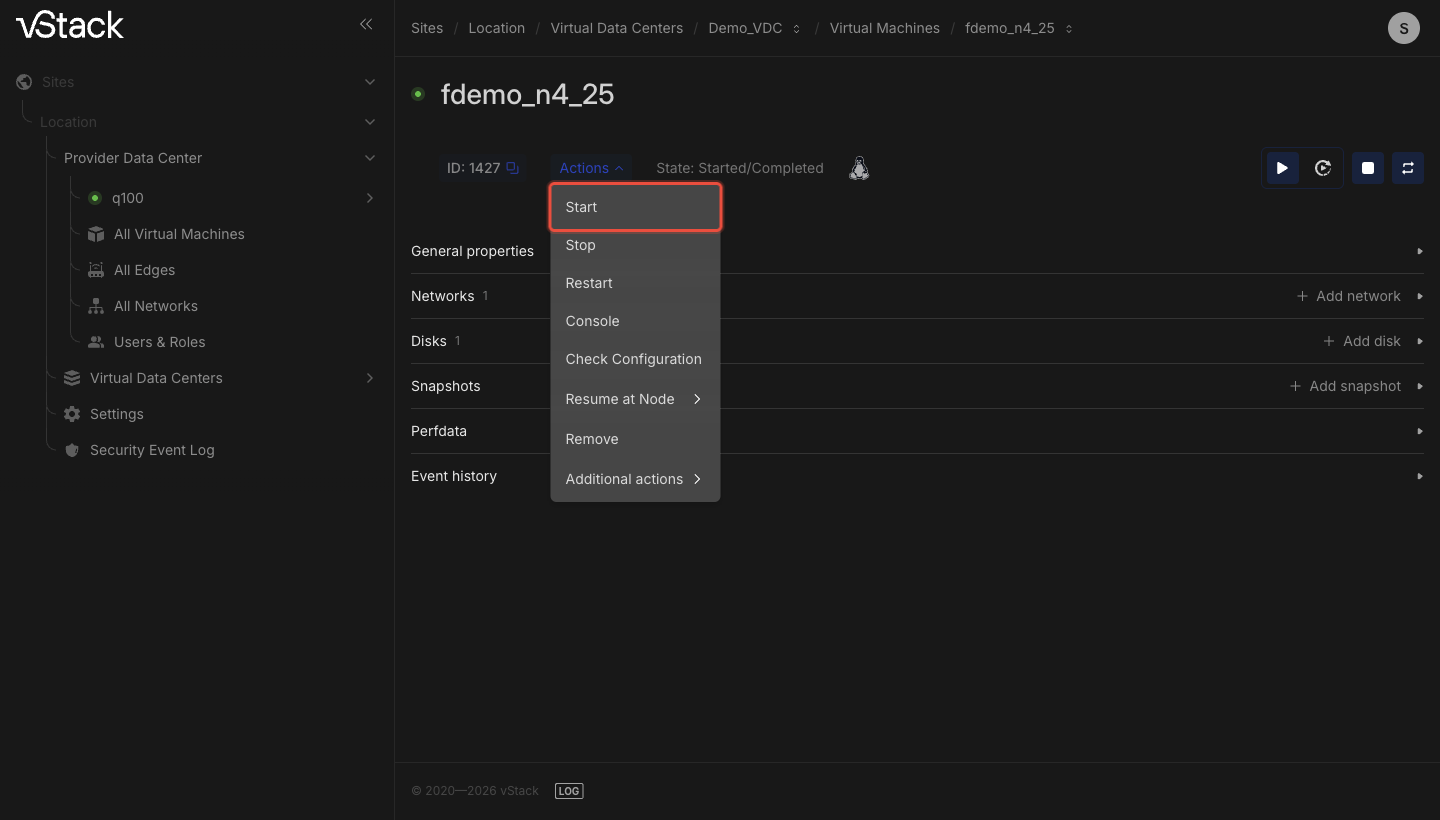Screen dimensions: 1440x820
Task: Click Add snapshot link
Action: pyautogui.click(x=1345, y=386)
